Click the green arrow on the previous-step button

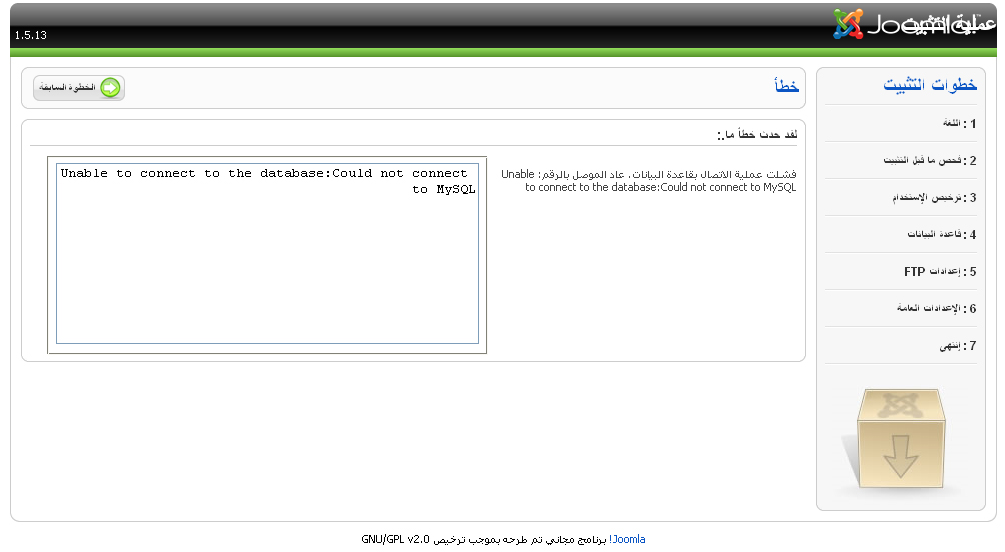110,88
